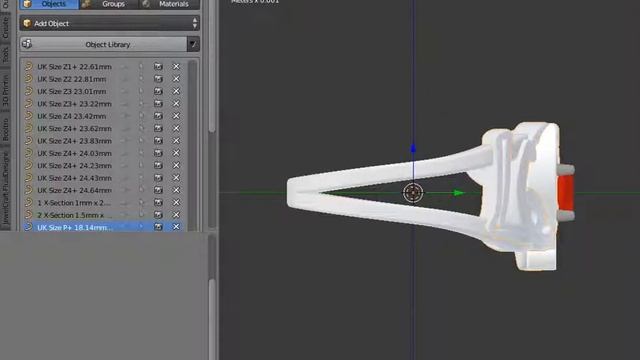This screenshot has width=640, height=360.
Task: Toggle render camera for UK Size Z4+ 24.43mm
Action: (x=158, y=178)
